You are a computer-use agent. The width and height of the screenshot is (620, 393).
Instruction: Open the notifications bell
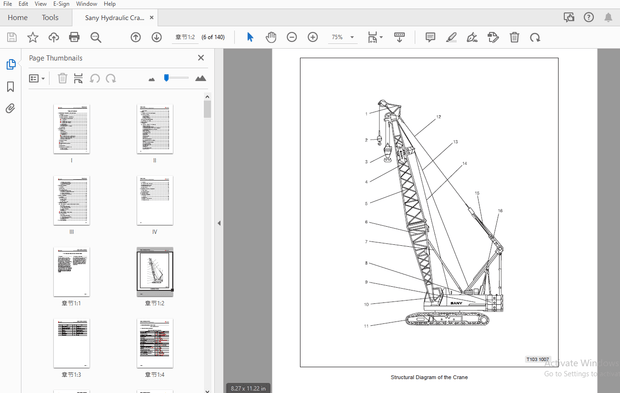608,17
